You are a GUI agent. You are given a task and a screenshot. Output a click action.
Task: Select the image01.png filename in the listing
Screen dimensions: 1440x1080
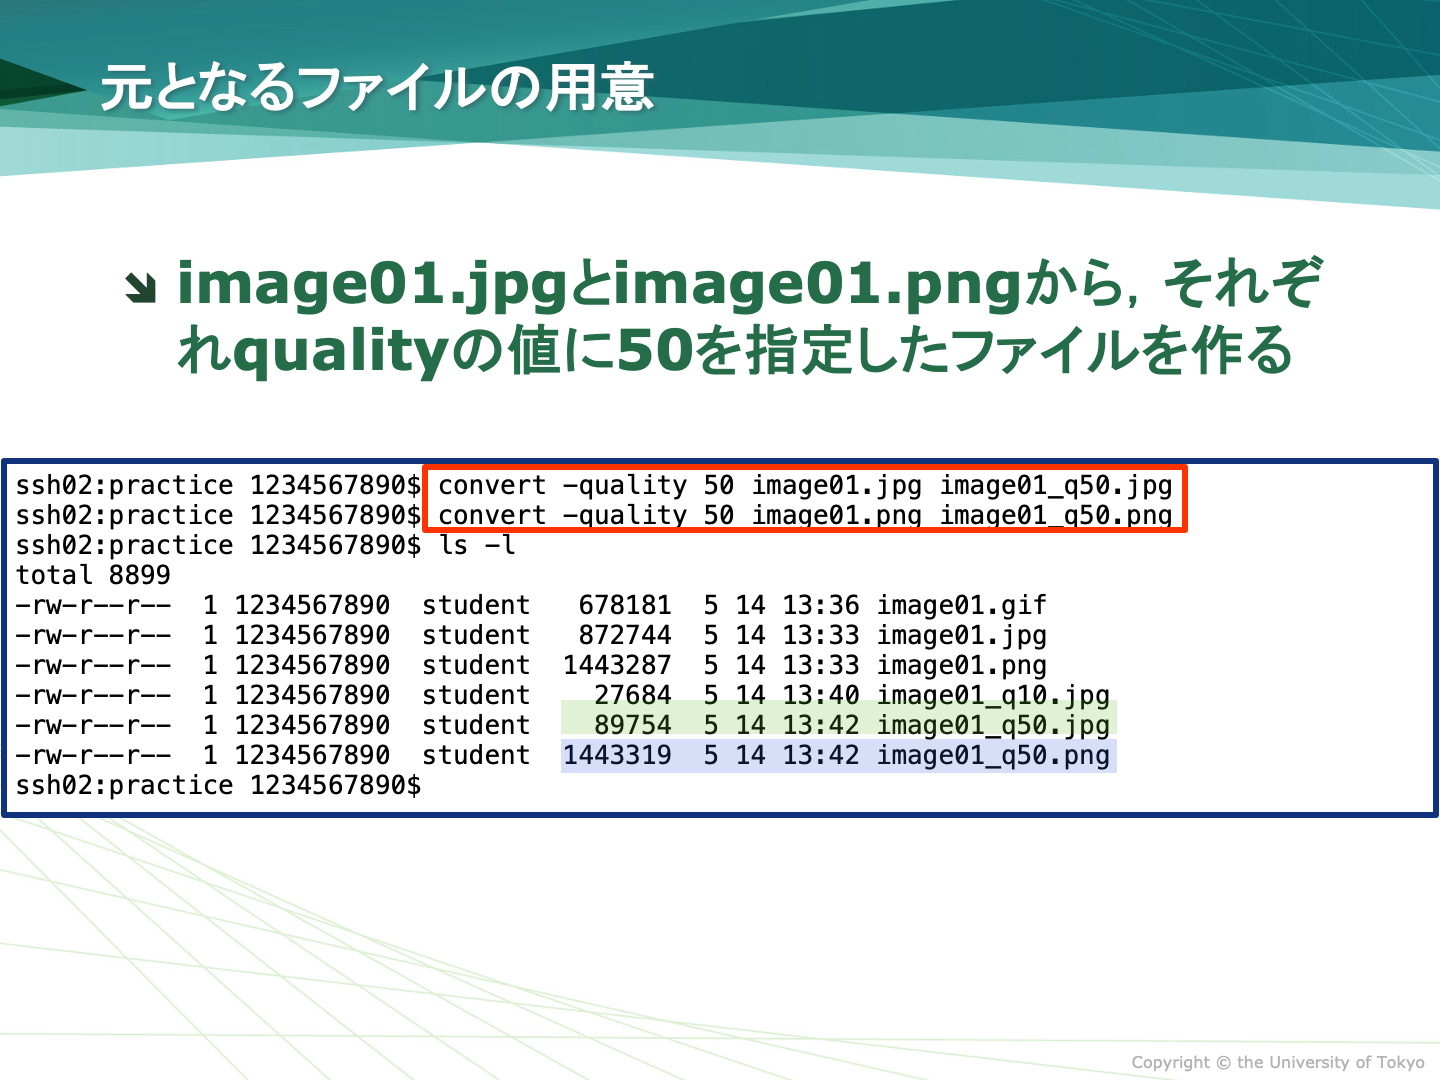(962, 665)
